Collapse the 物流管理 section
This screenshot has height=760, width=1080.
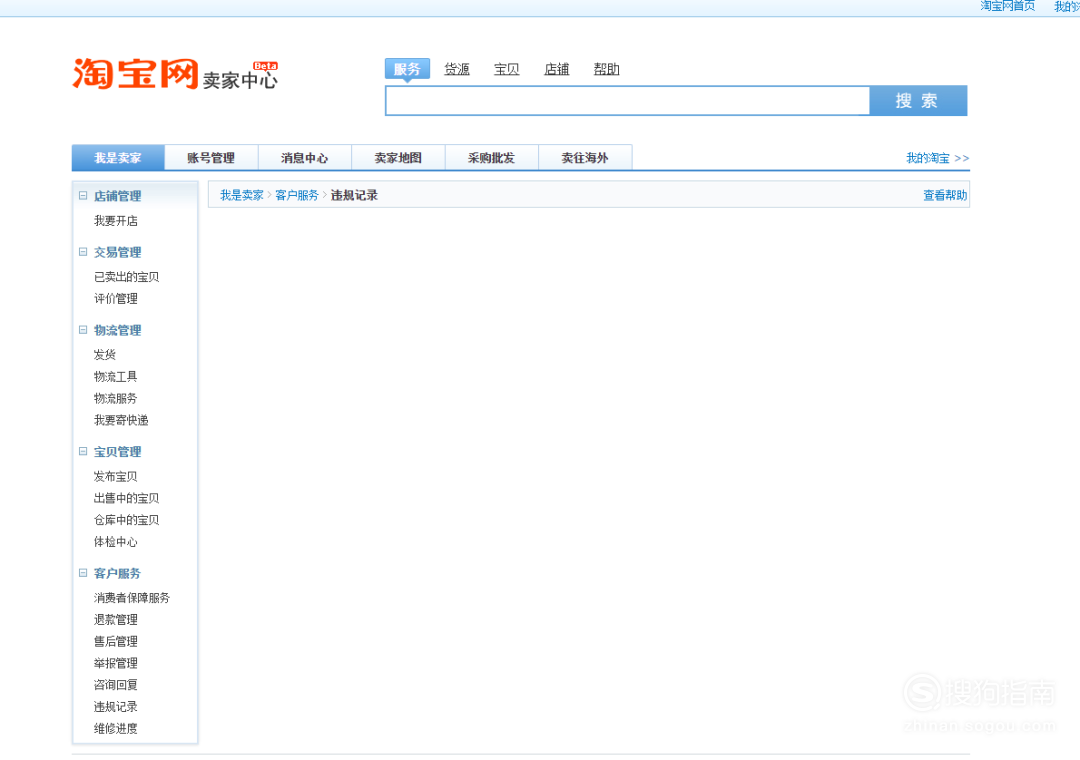click(83, 330)
